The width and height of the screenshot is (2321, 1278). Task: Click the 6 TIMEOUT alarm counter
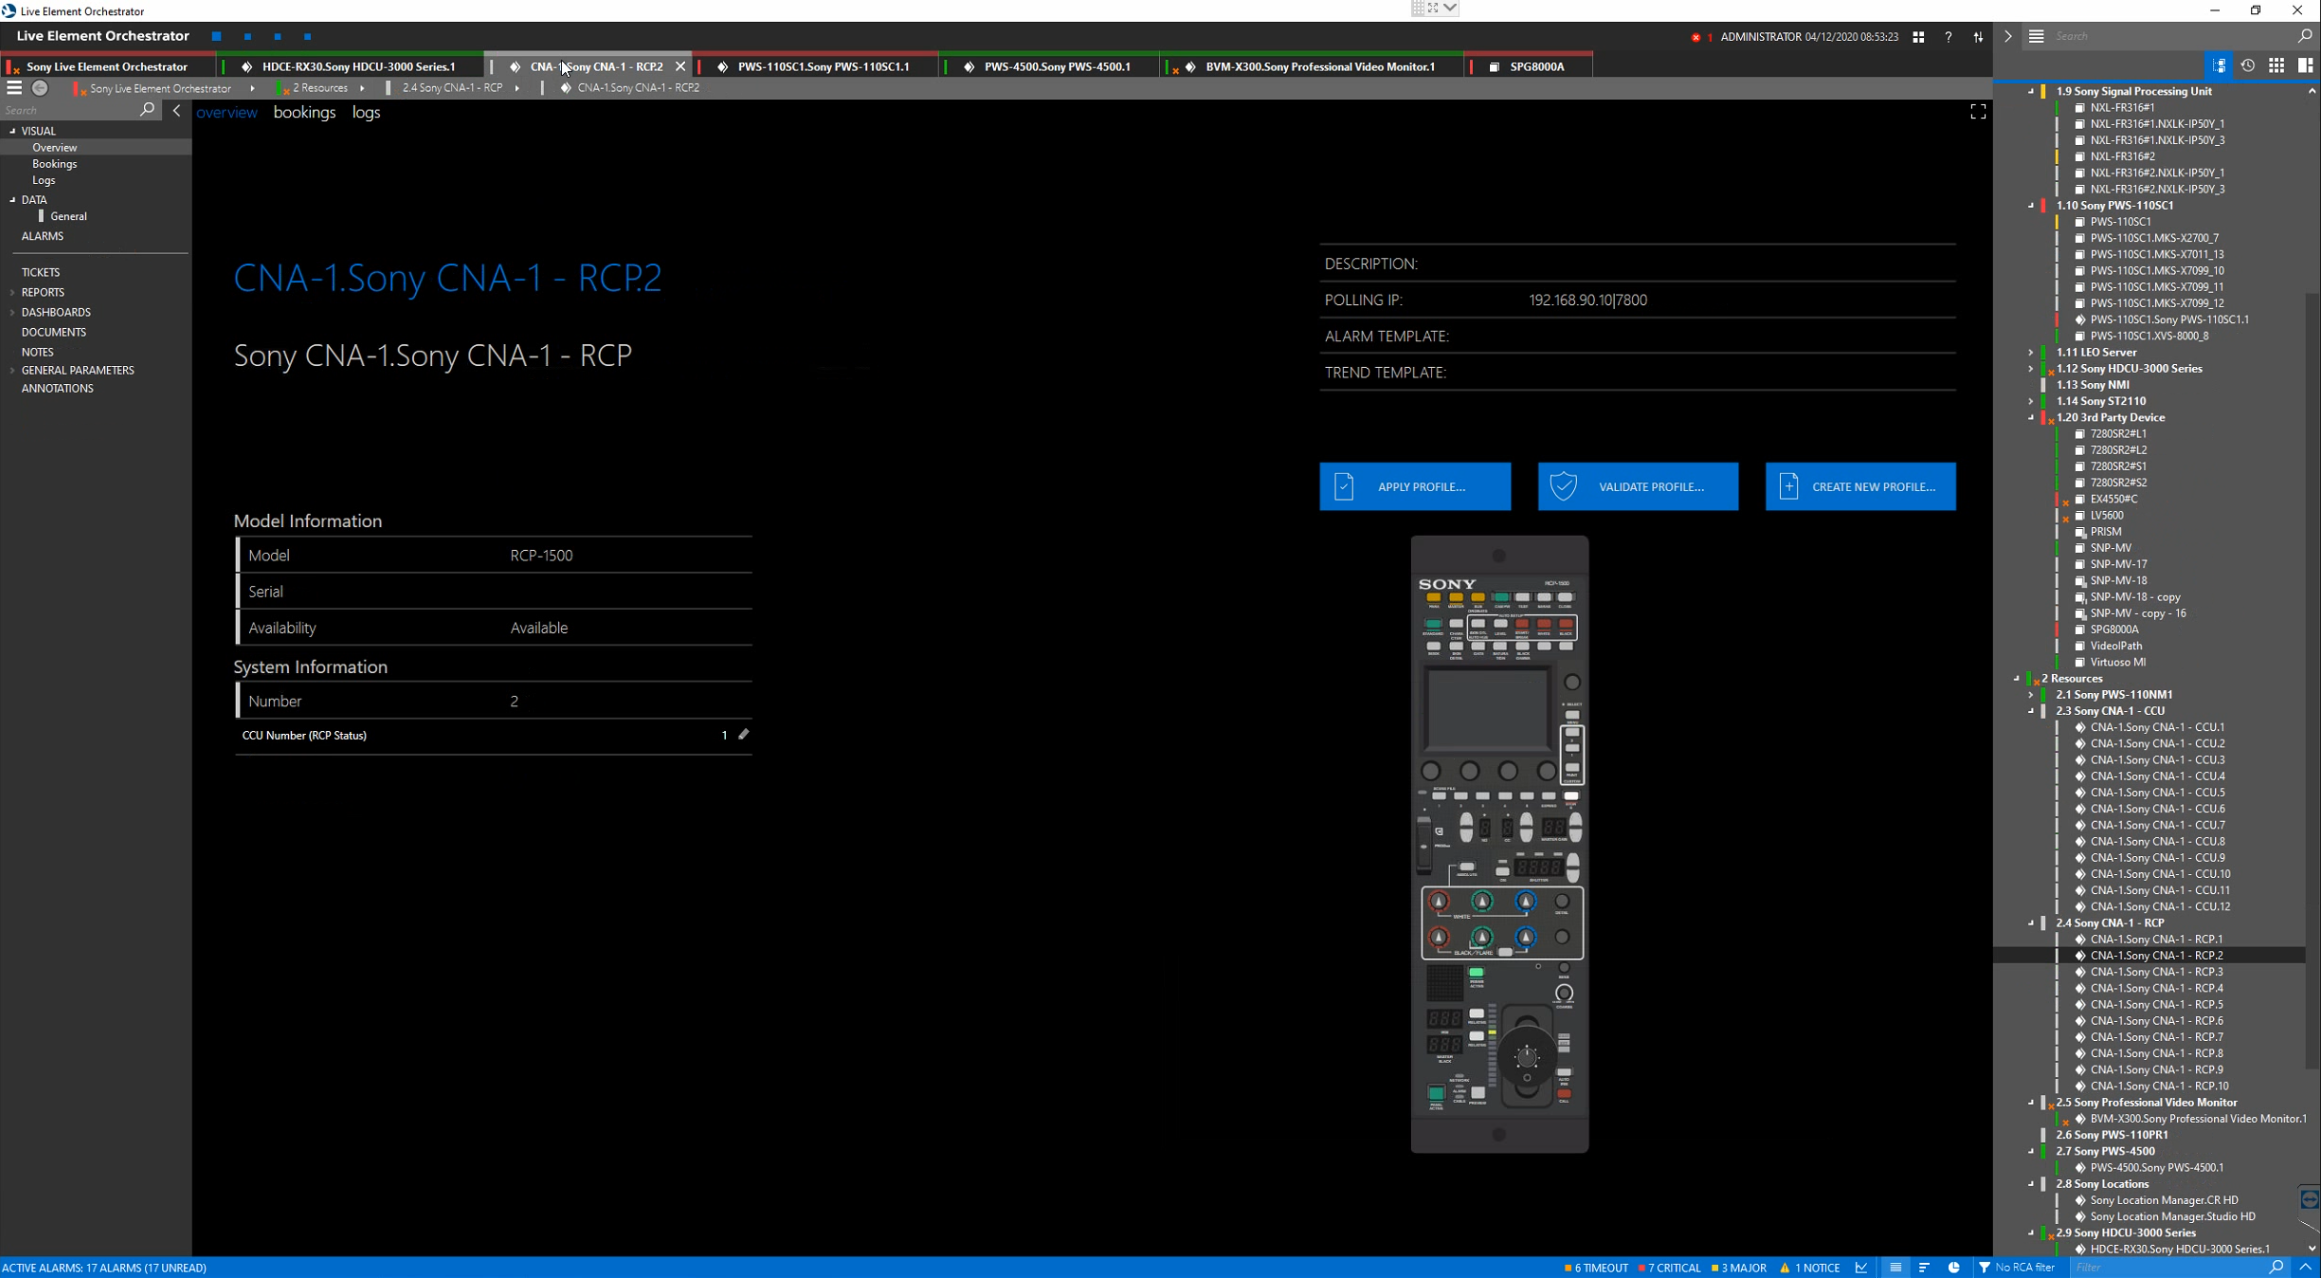[x=1596, y=1267]
